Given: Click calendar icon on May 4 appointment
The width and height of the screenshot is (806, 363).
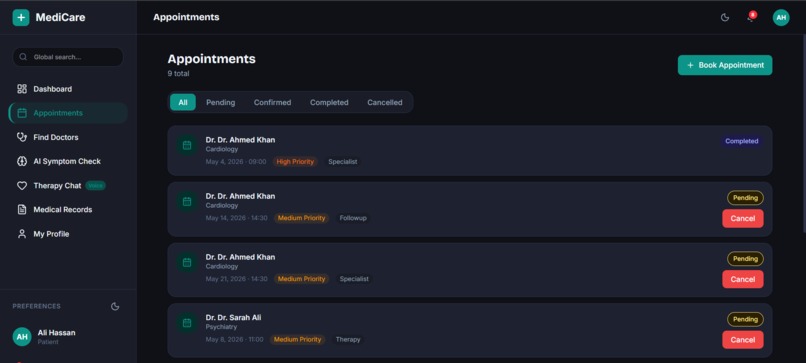Looking at the screenshot, I should (x=187, y=146).
